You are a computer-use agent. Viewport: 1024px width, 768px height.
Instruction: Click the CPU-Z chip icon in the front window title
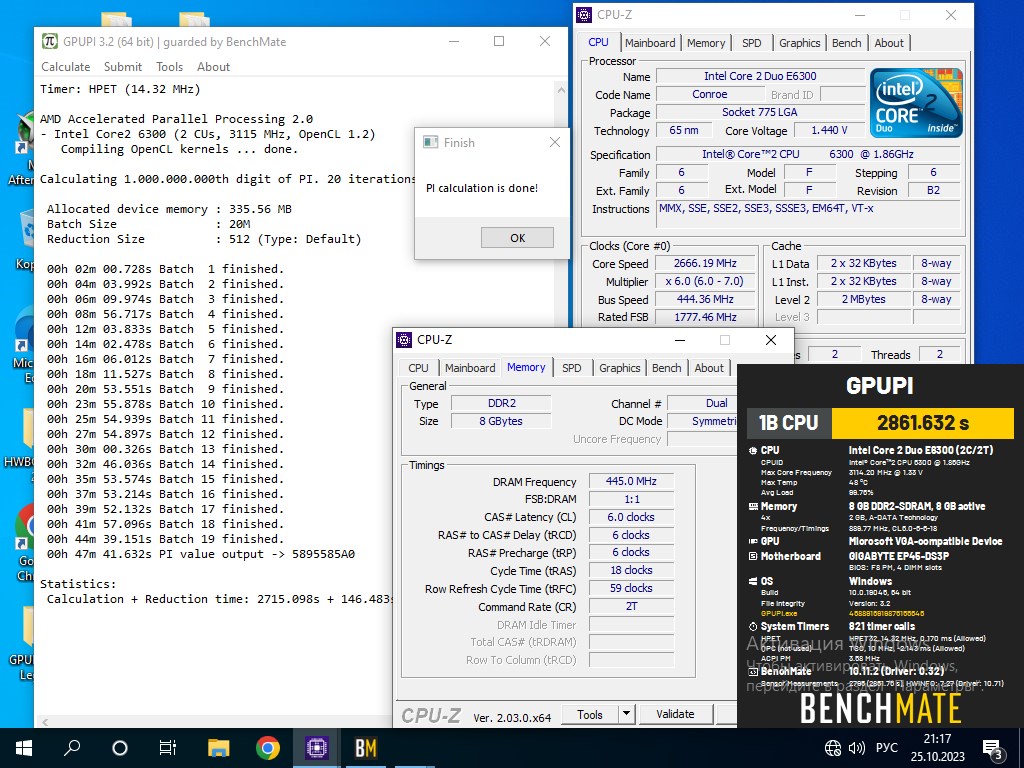(x=404, y=340)
